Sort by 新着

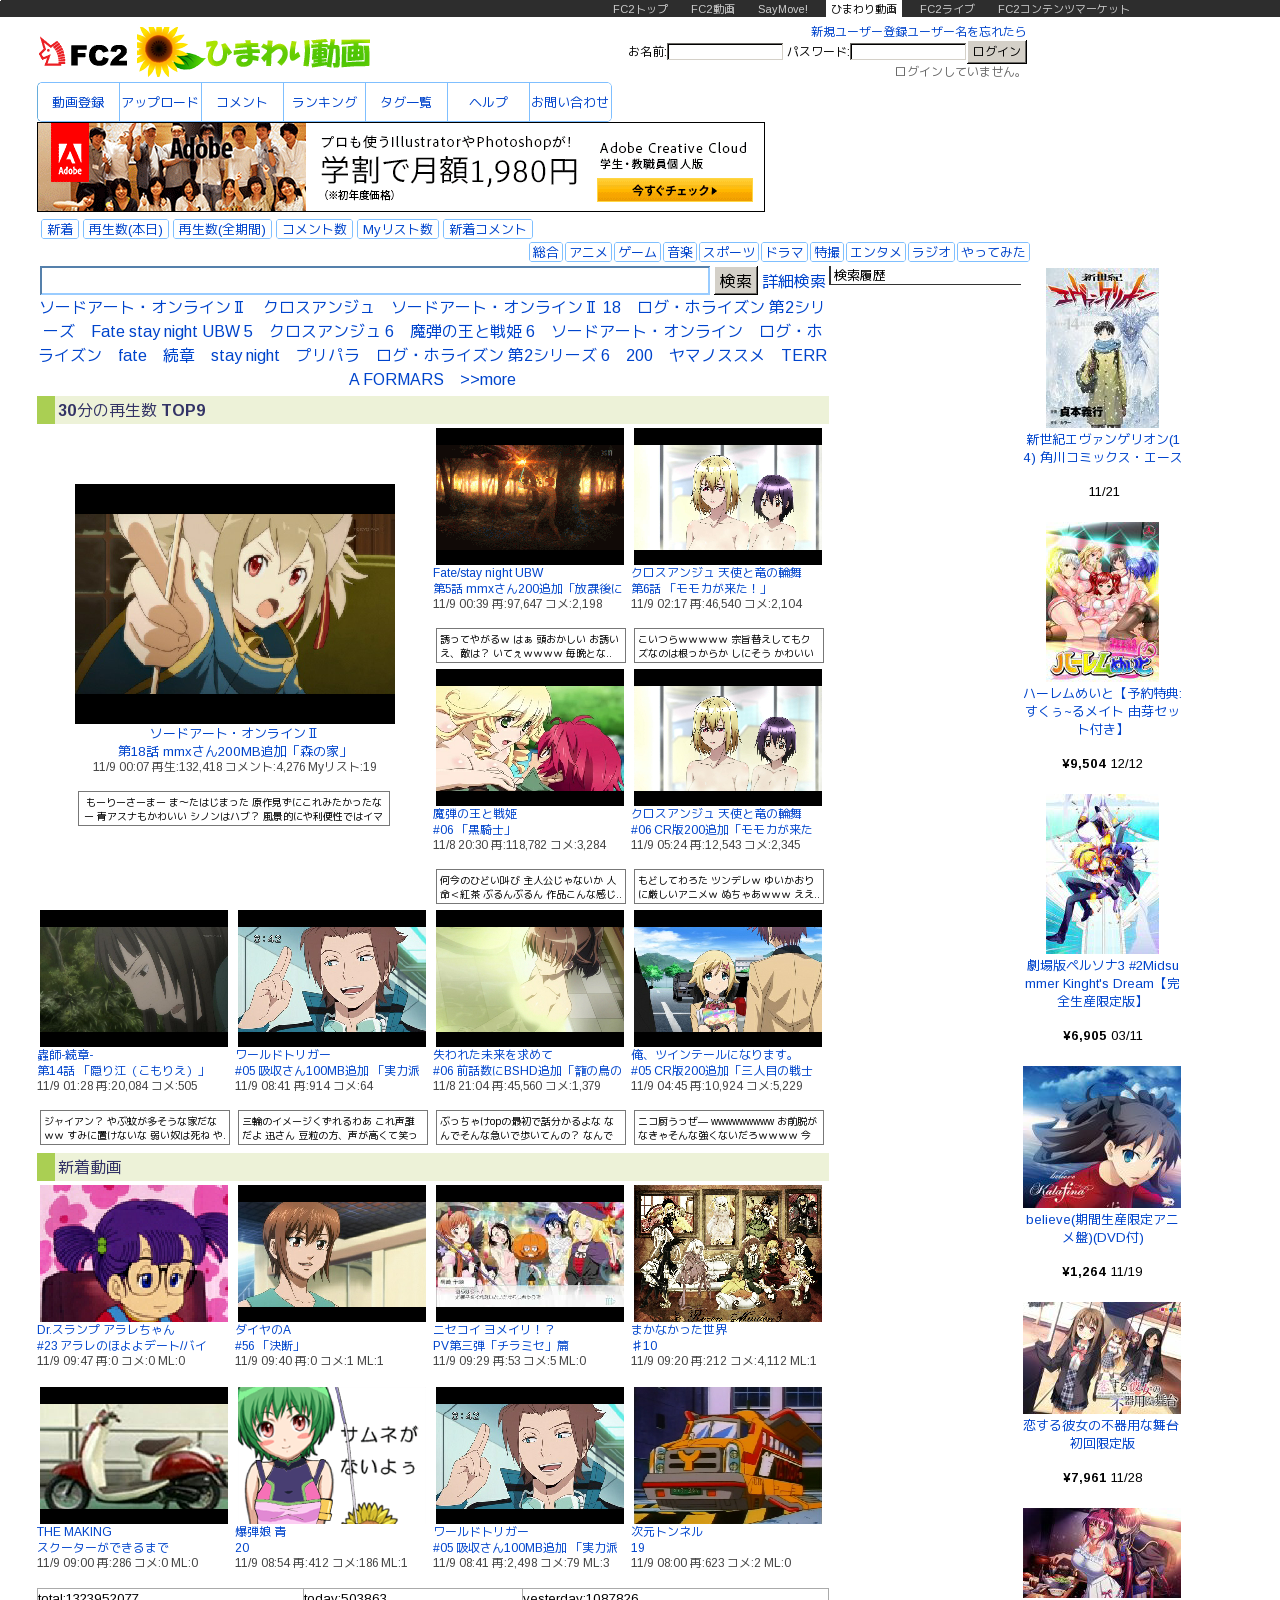(60, 229)
